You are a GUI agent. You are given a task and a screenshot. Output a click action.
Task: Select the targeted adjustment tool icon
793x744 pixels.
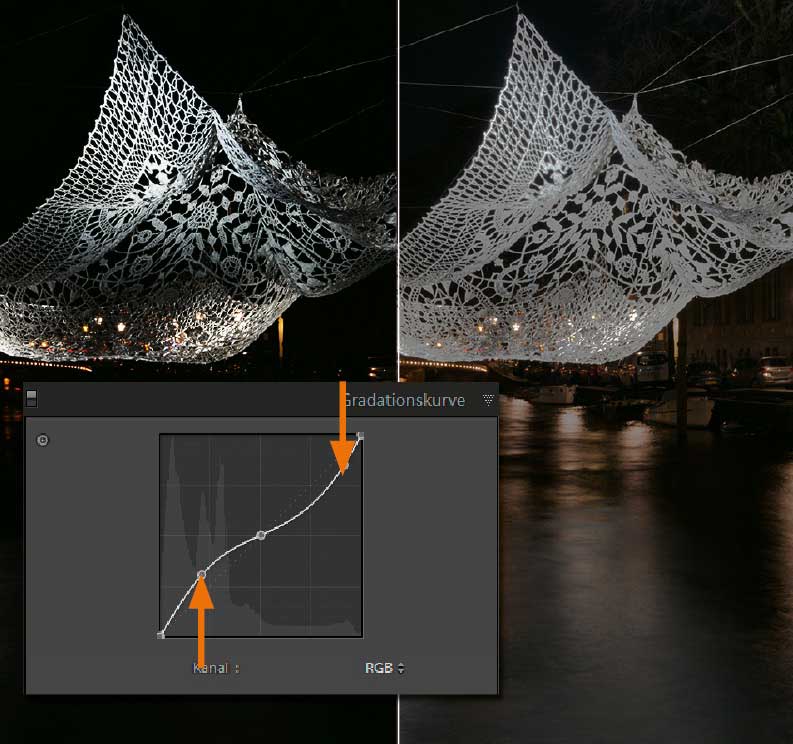point(43,440)
